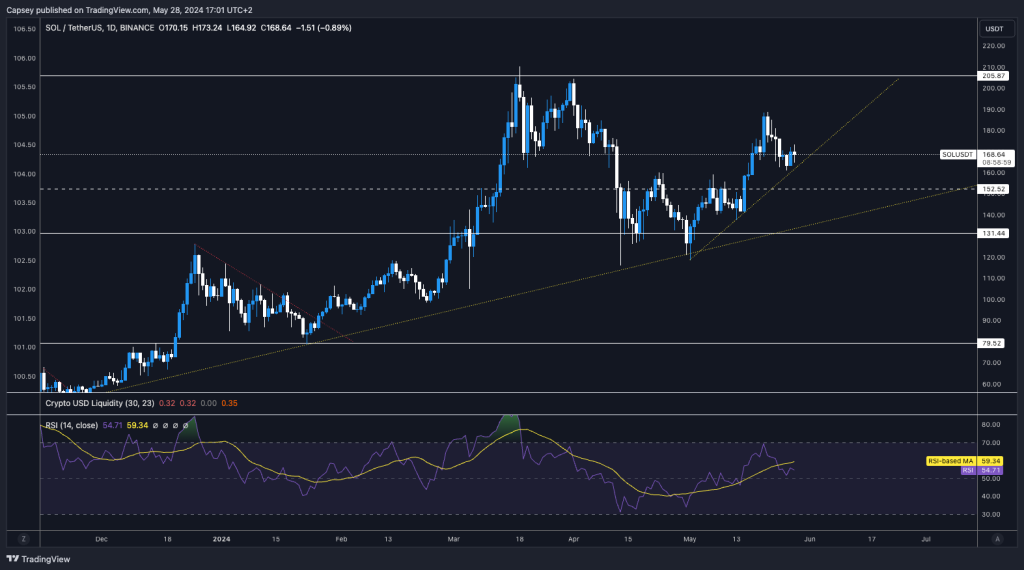This screenshot has width=1024, height=570.
Task: Click the Z timezone button at bottom left
Action: tap(24, 539)
